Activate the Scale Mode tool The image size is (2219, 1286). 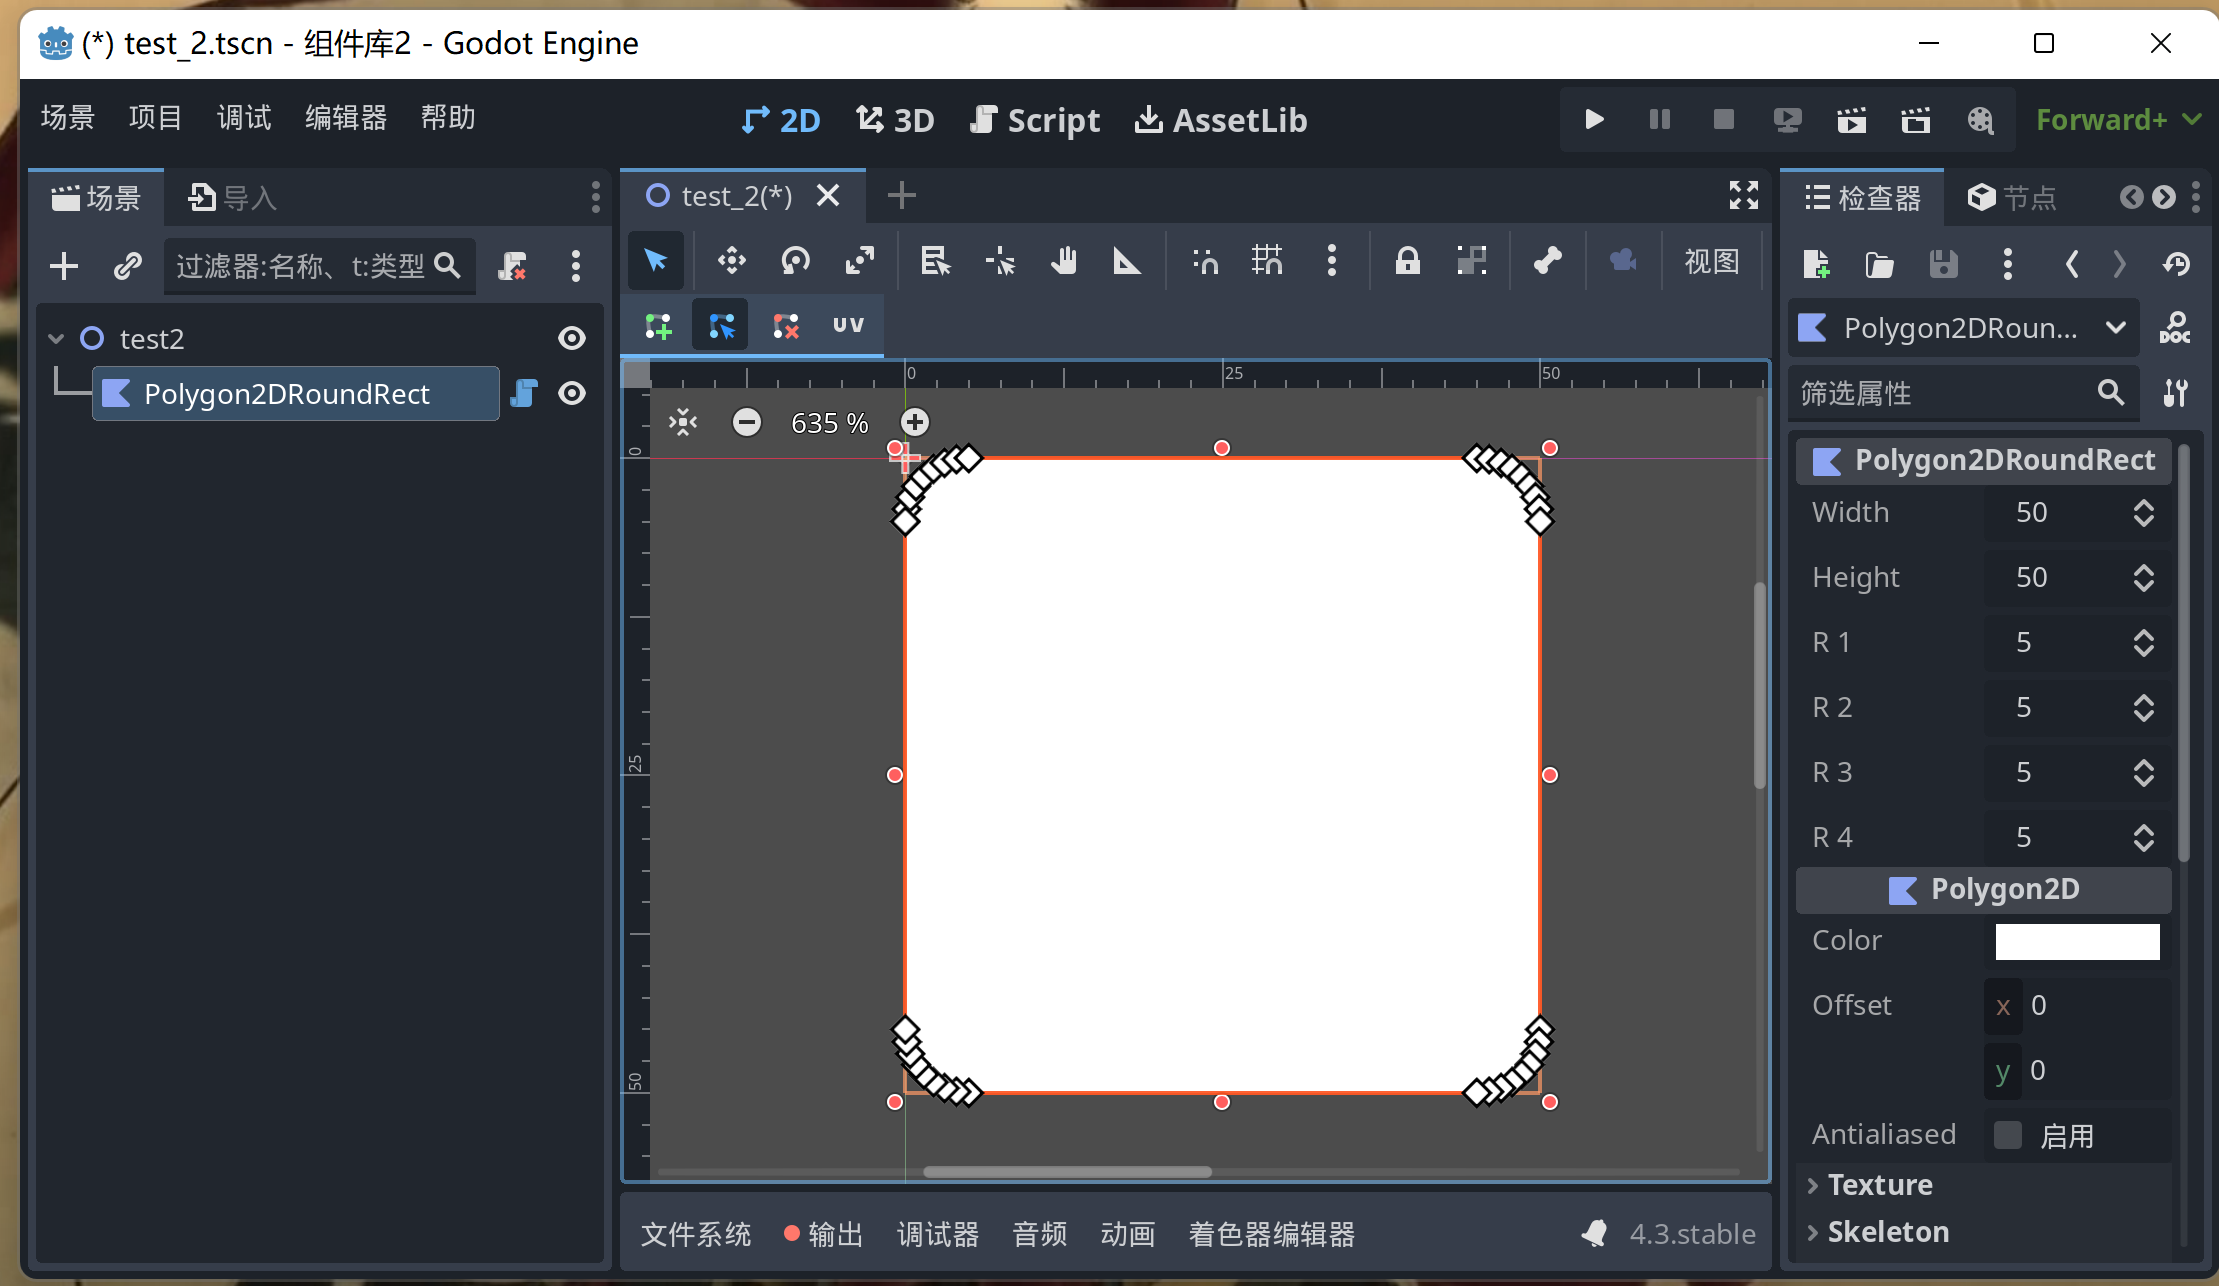pos(860,262)
